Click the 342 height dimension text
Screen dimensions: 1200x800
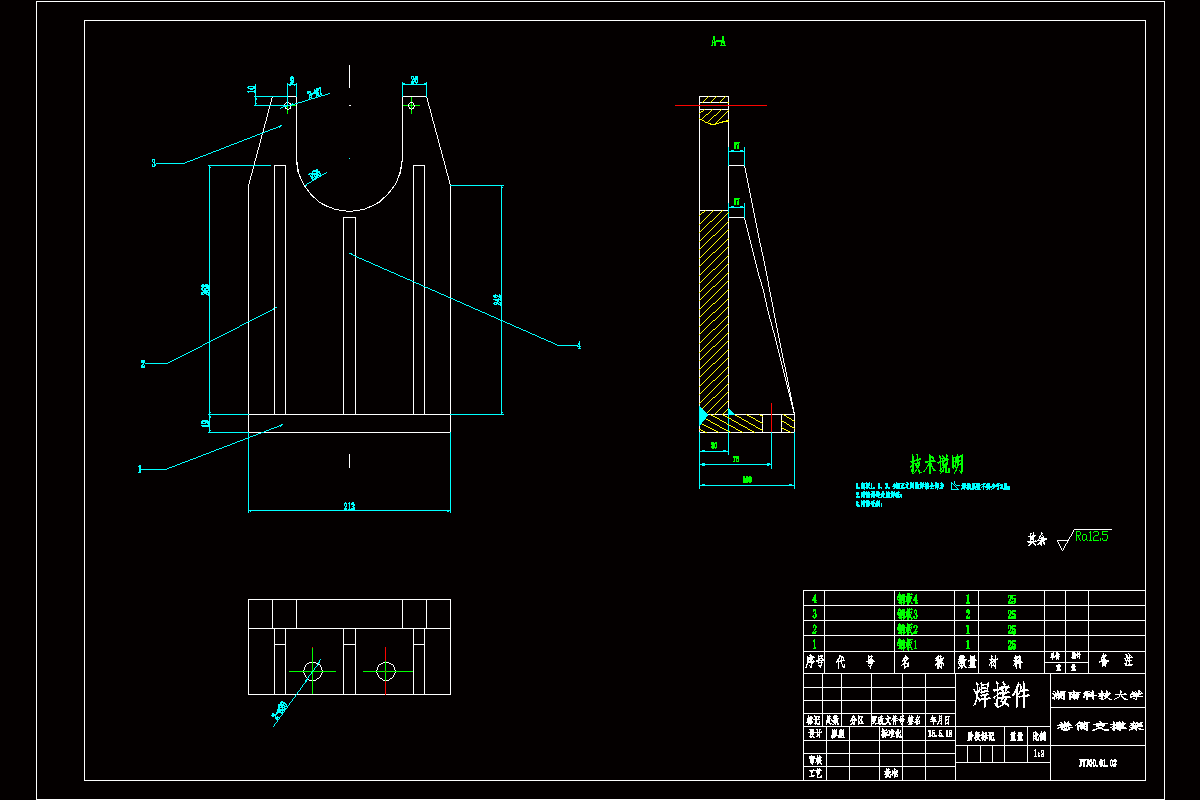coord(496,298)
